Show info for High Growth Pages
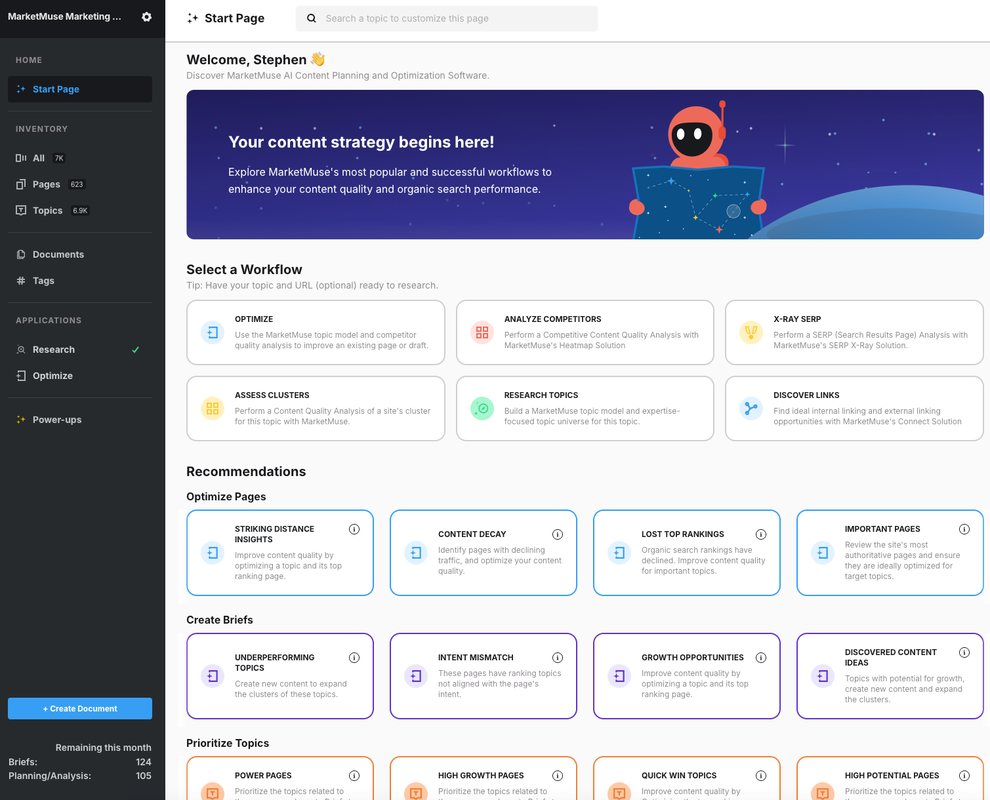 click(x=558, y=775)
